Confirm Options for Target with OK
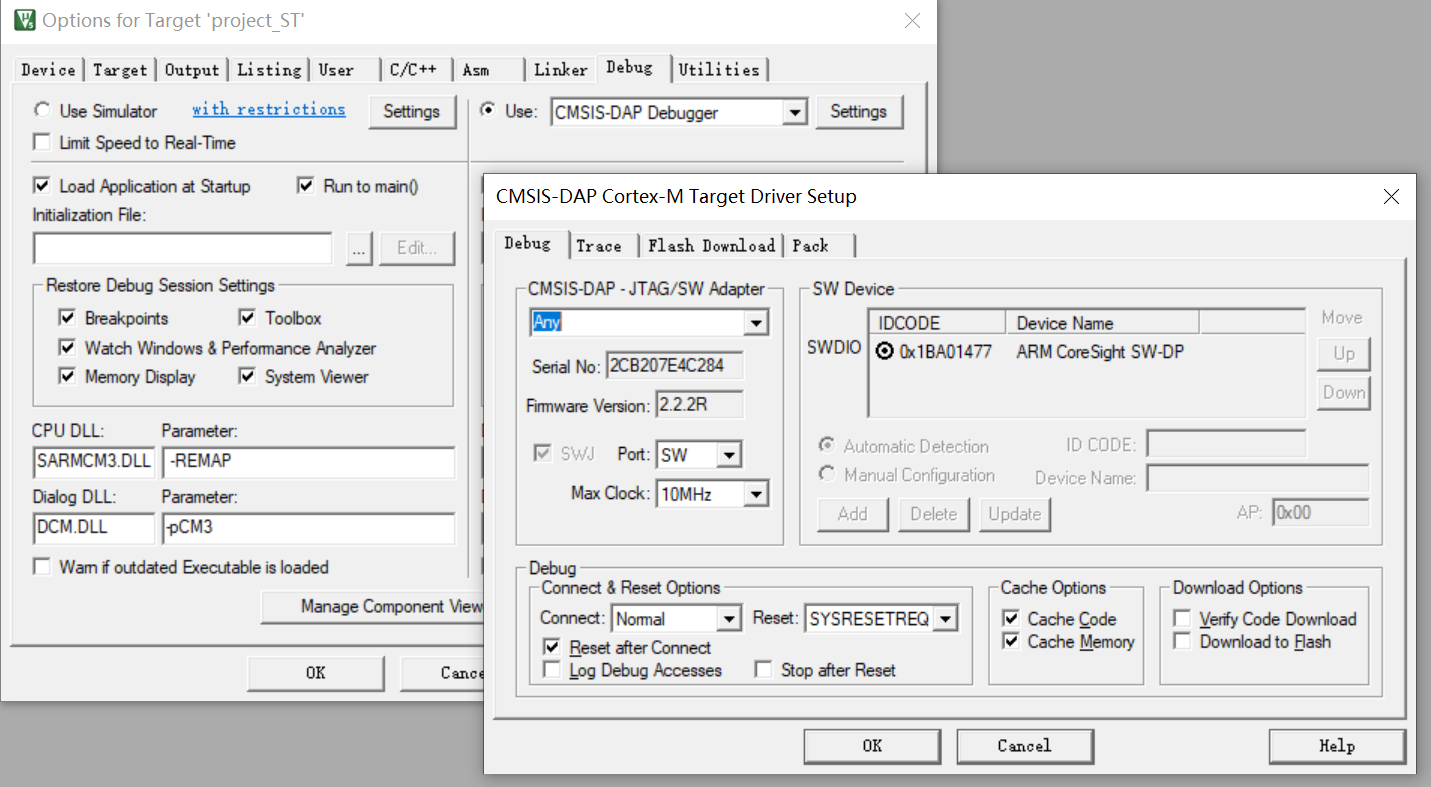 (x=316, y=673)
